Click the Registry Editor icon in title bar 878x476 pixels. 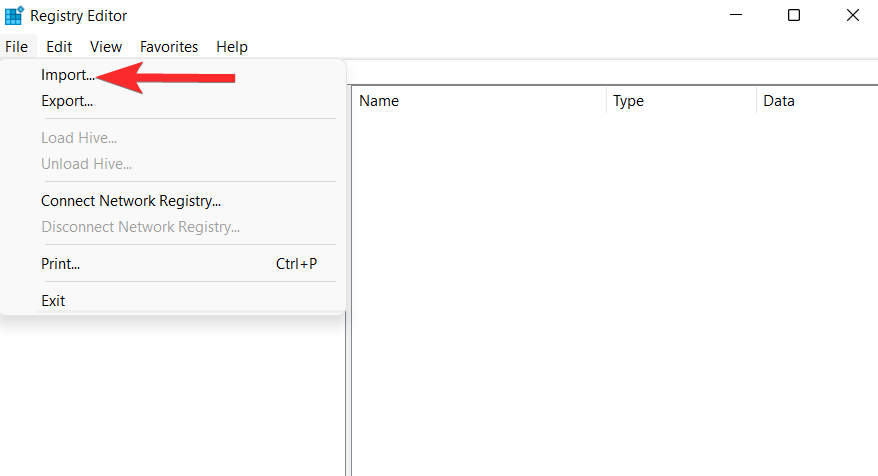point(14,16)
